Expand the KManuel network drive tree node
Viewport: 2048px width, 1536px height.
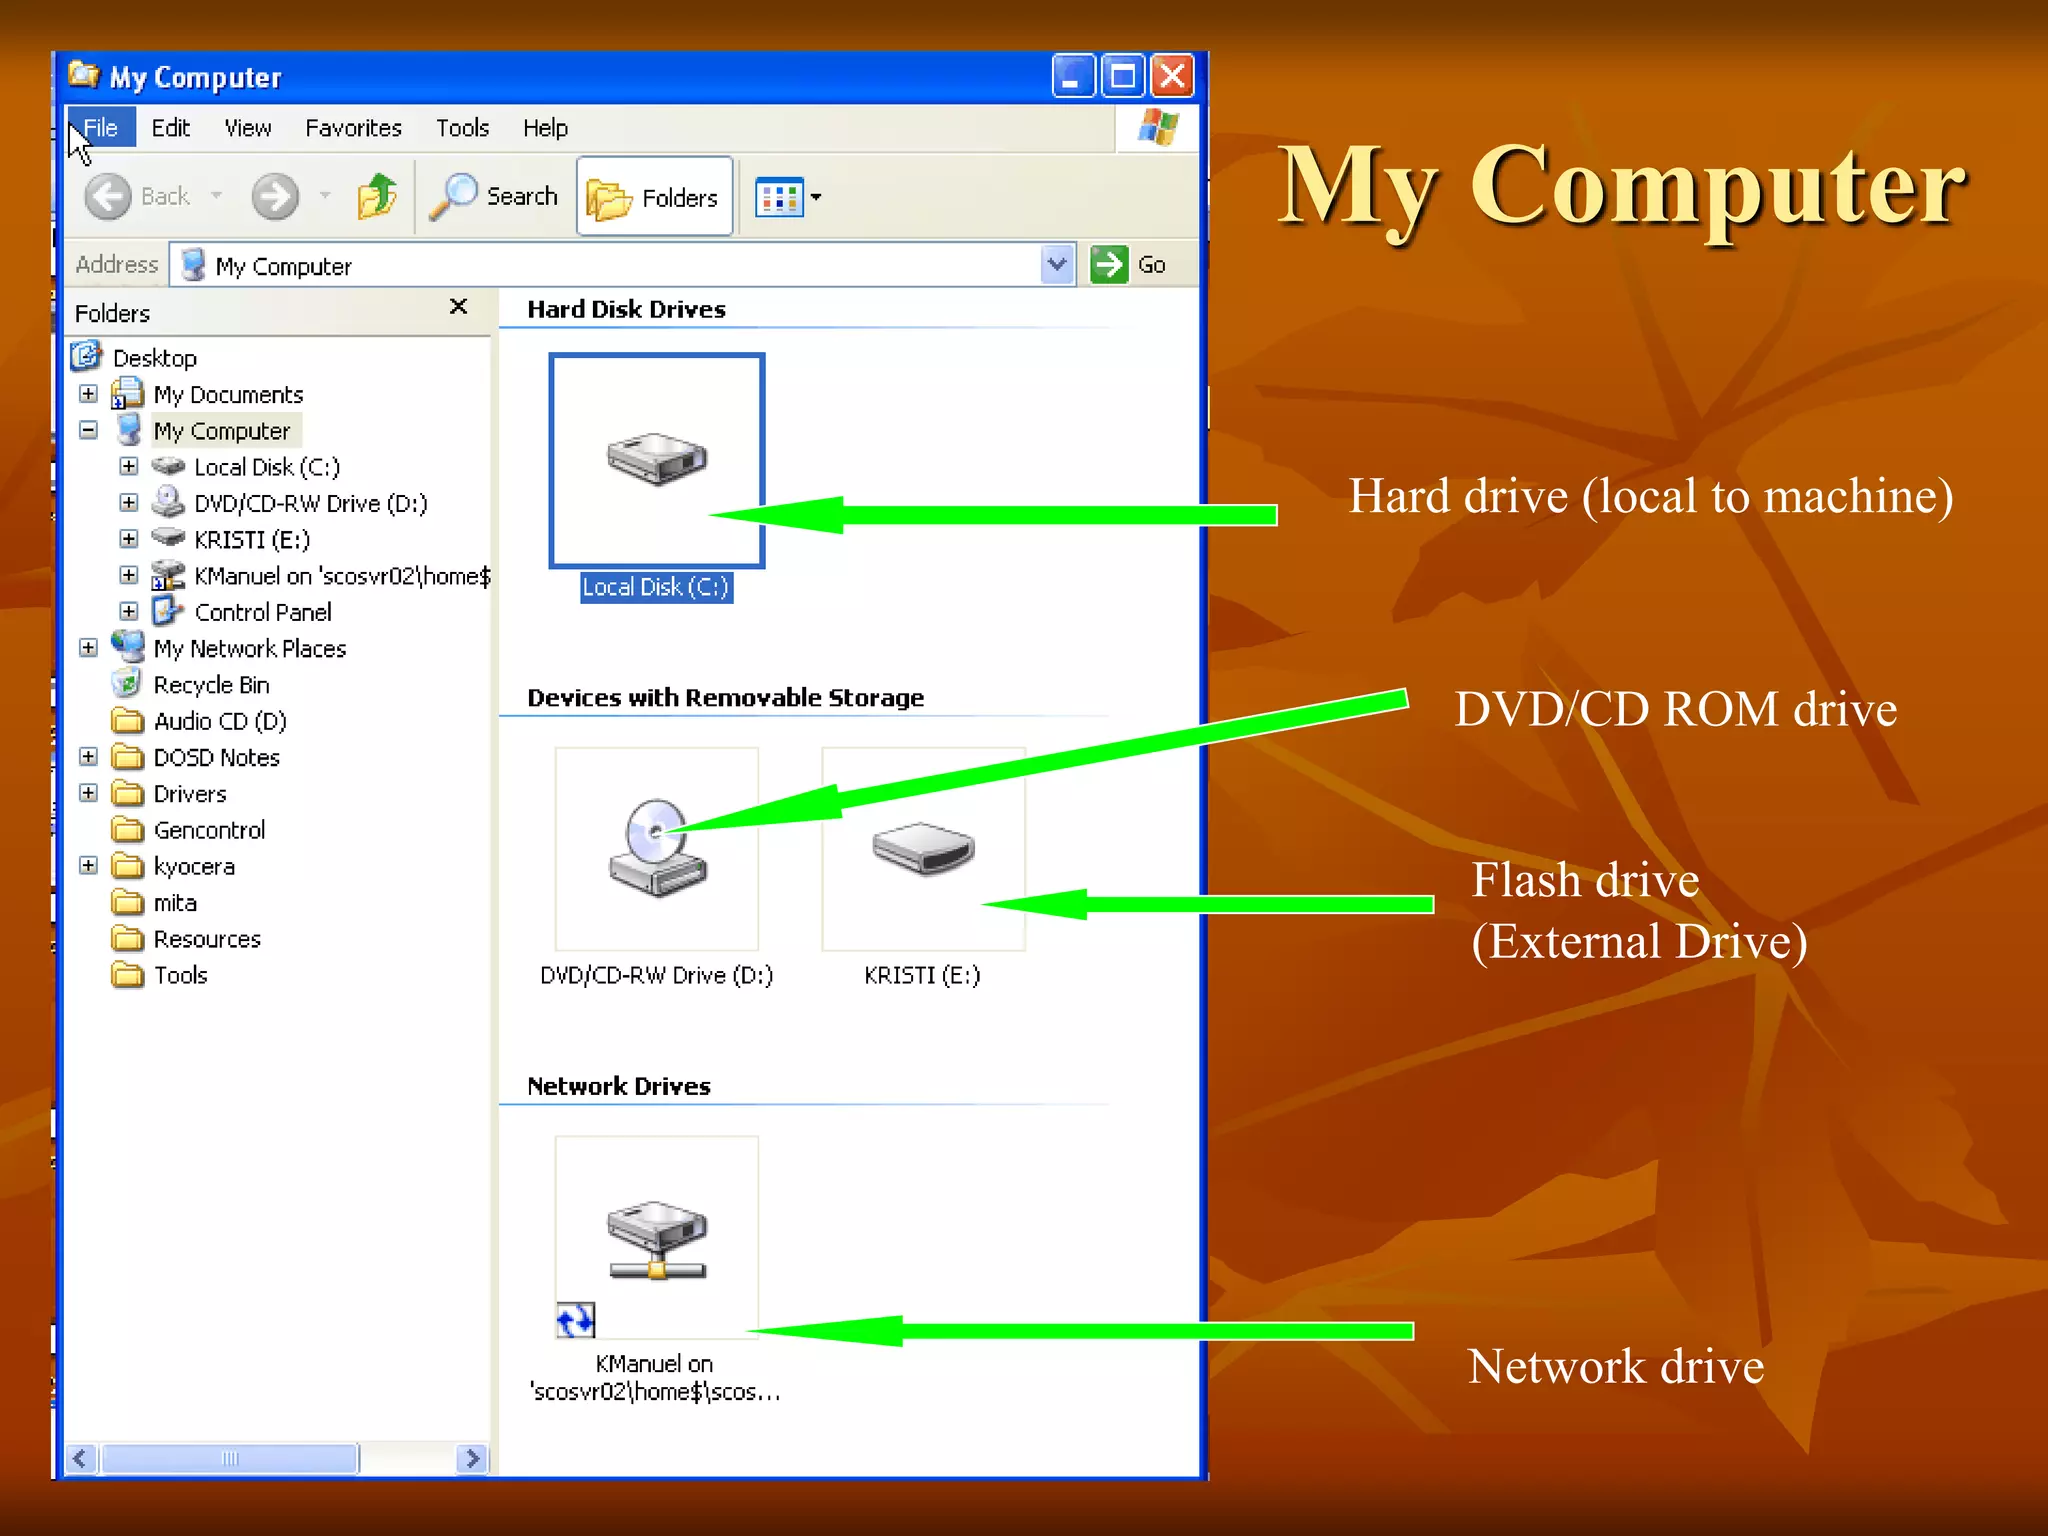[x=129, y=575]
